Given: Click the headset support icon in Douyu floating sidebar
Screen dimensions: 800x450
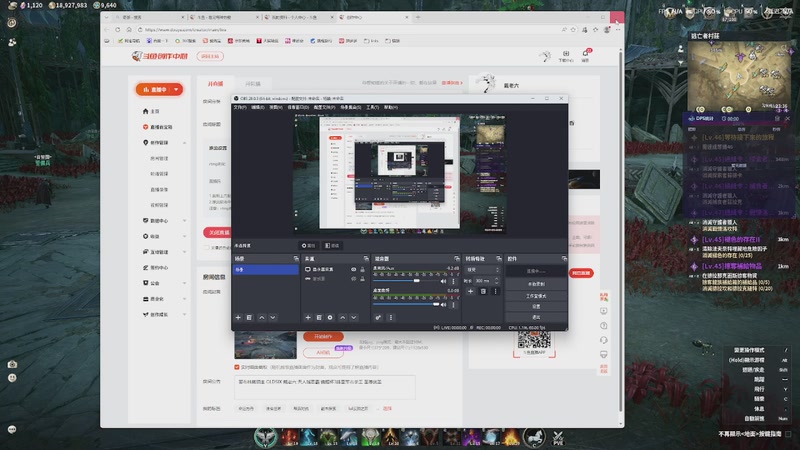Looking at the screenshot, I should point(604,340).
